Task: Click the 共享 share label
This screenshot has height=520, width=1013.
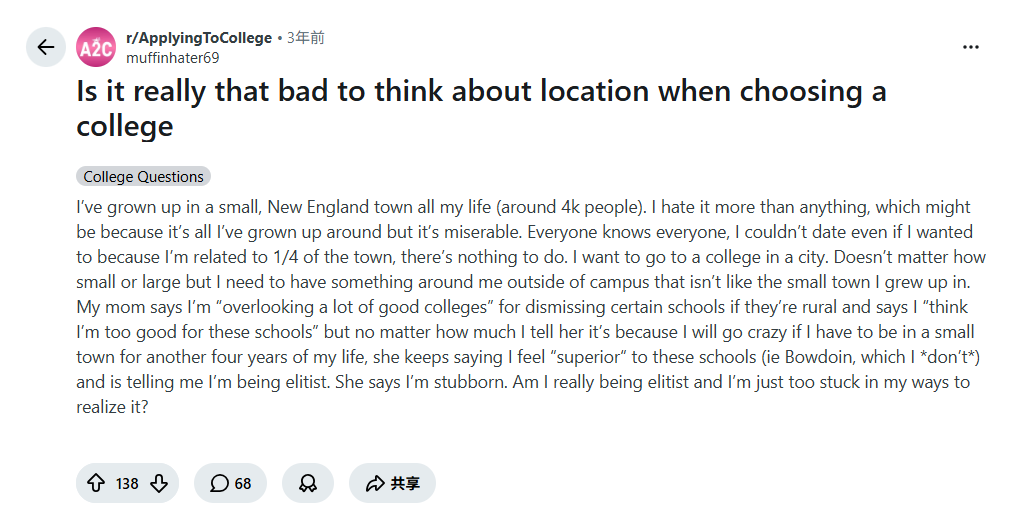Action: (405, 484)
